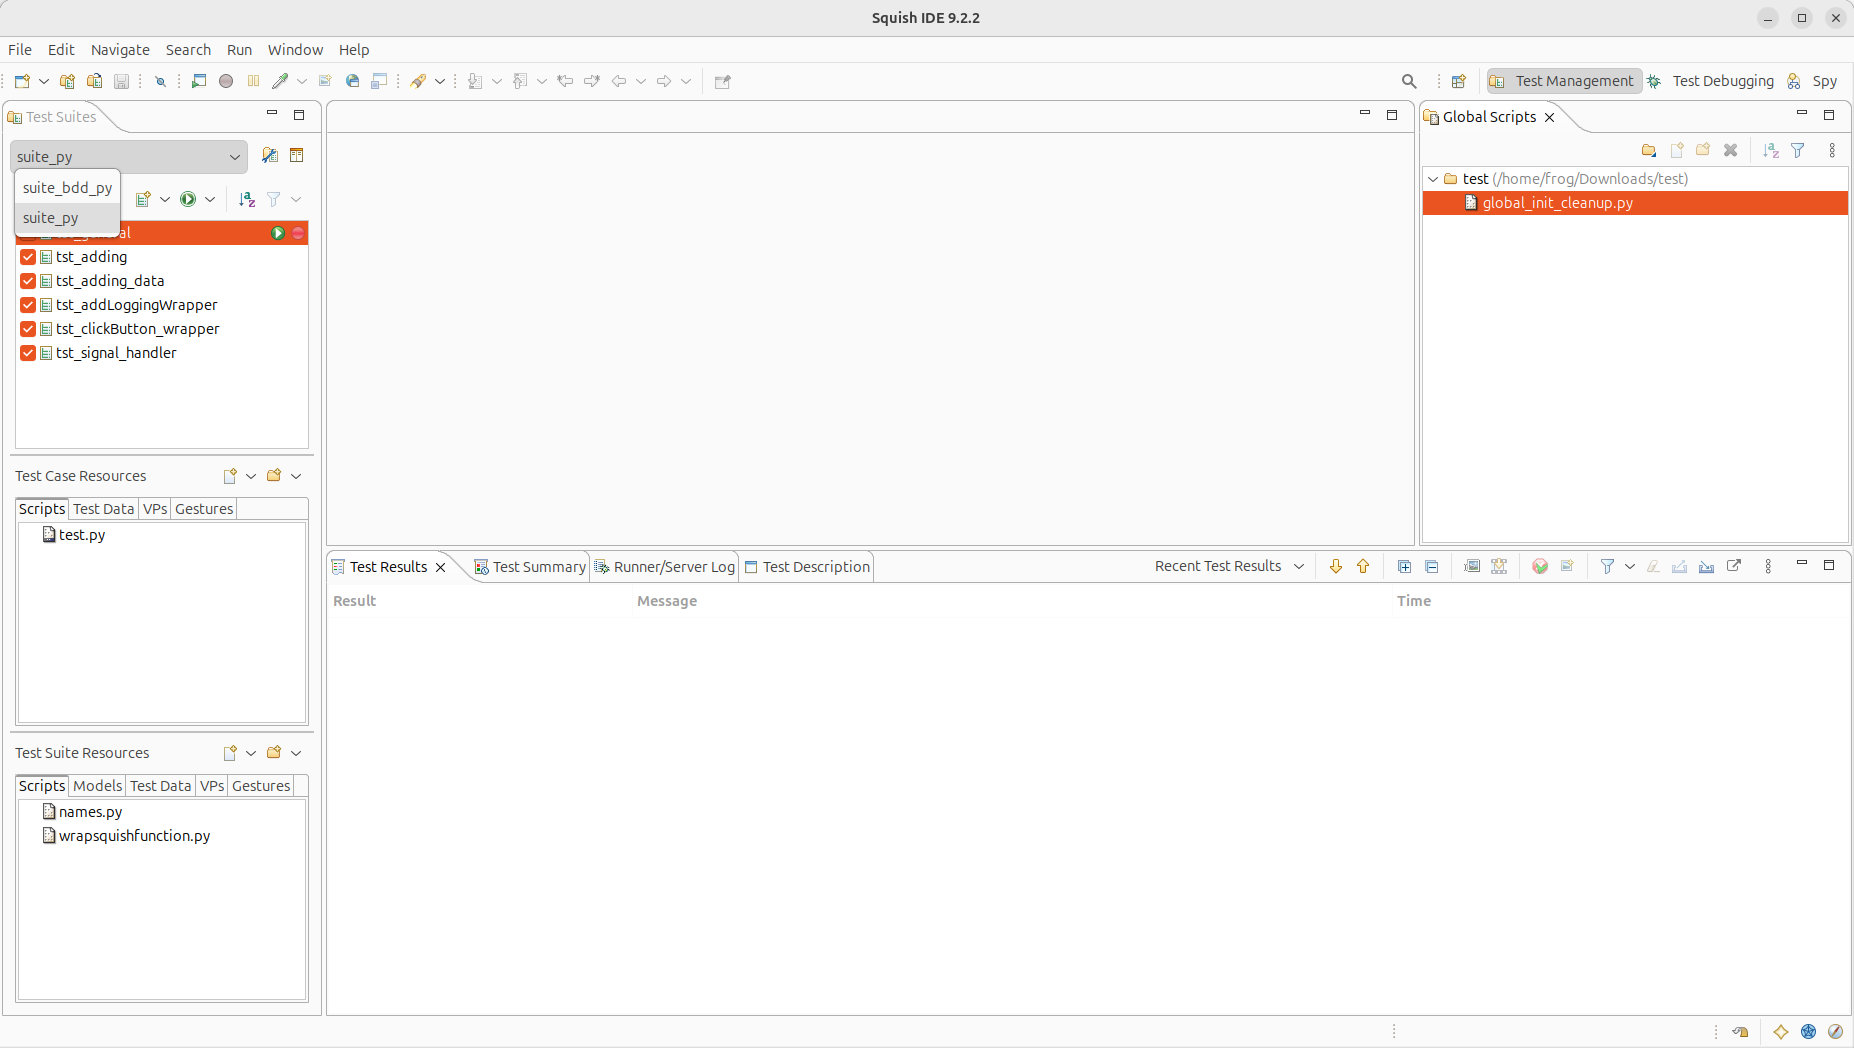Click the Launch AUT toolbar icon

[x=199, y=81]
